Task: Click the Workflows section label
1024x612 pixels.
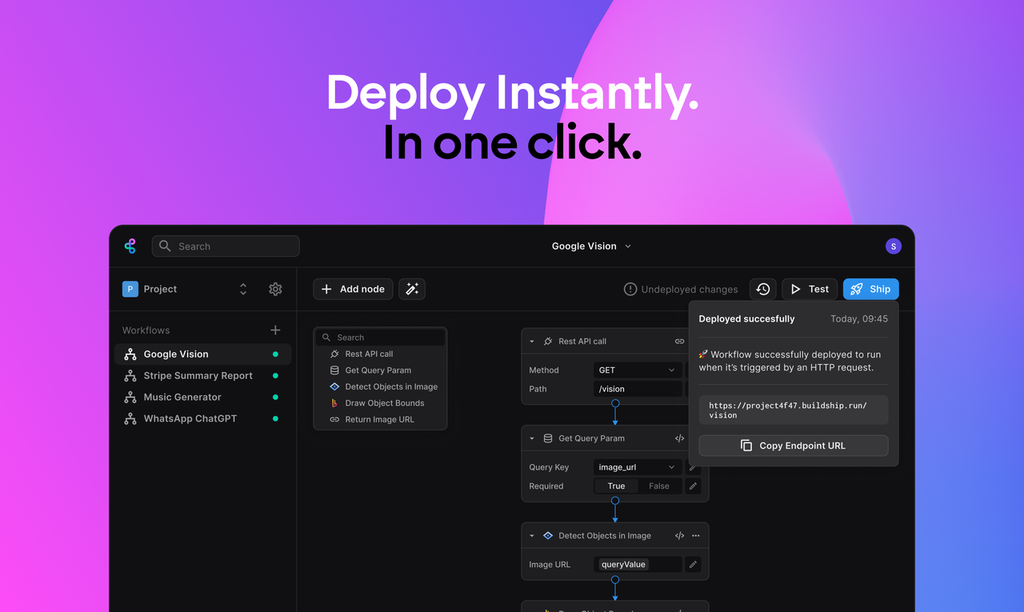Action: (x=146, y=330)
